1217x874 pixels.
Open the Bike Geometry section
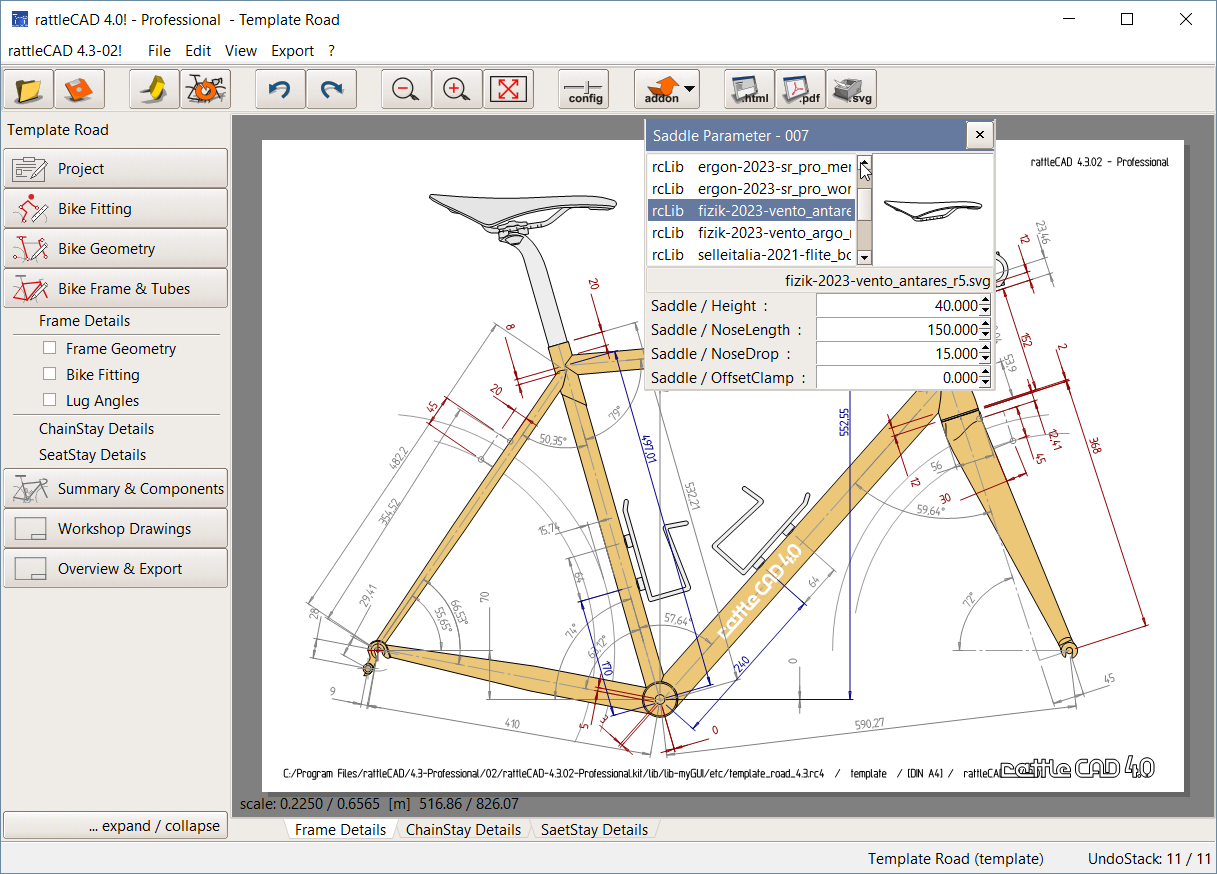pyautogui.click(x=115, y=248)
